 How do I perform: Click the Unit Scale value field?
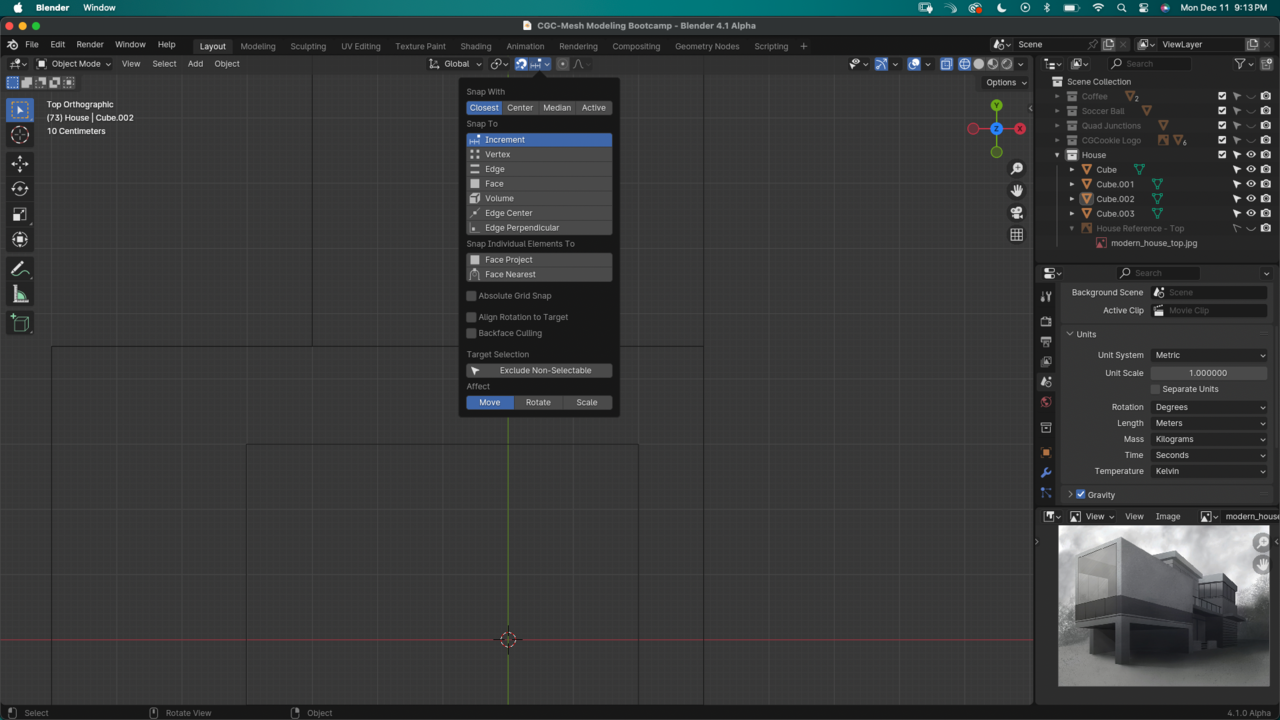point(1208,373)
